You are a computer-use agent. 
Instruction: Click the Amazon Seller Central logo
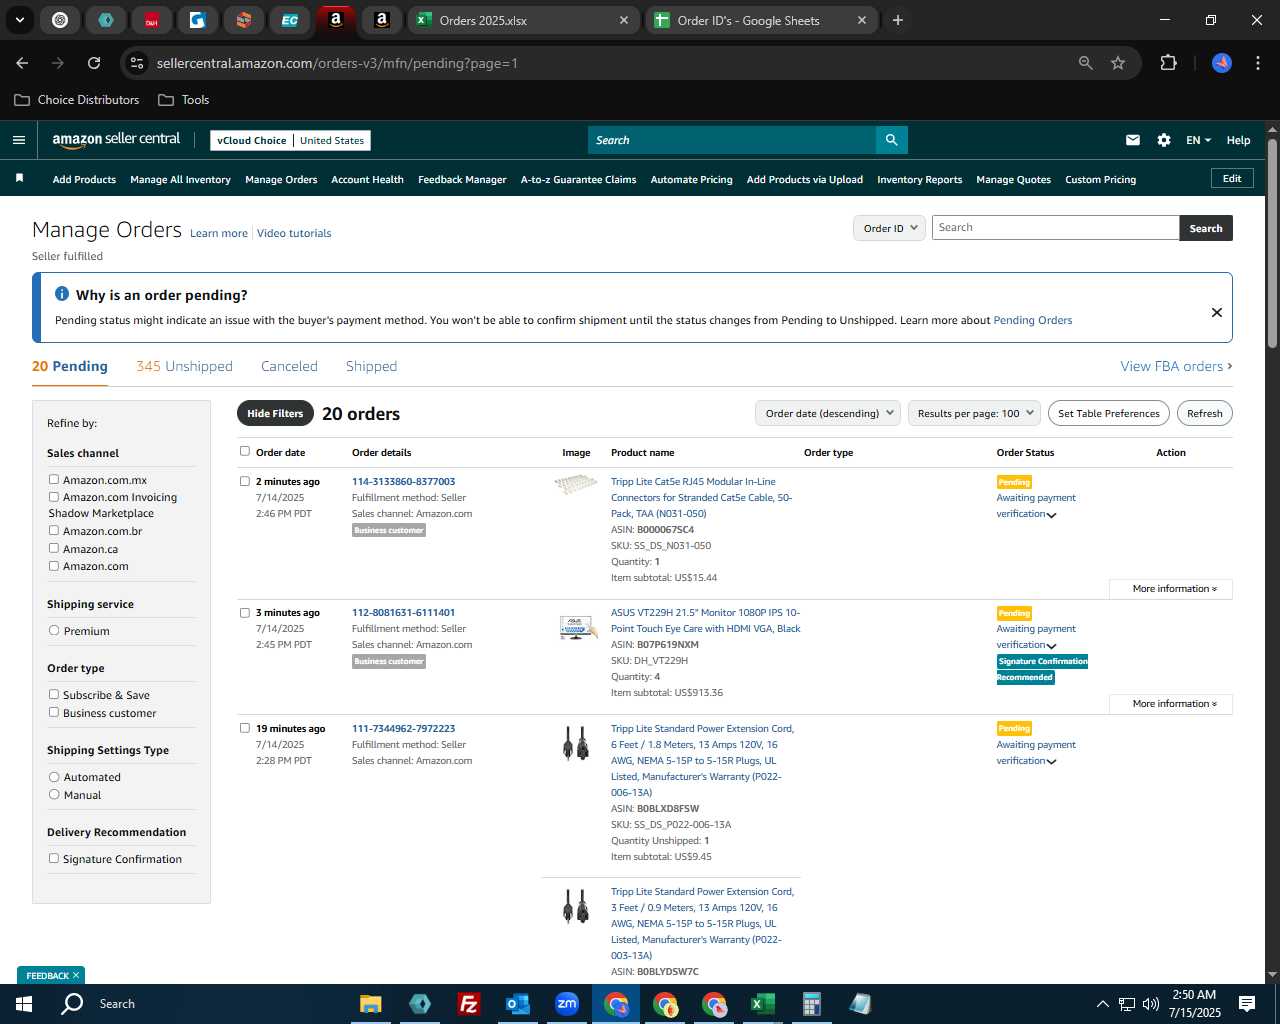coord(116,140)
